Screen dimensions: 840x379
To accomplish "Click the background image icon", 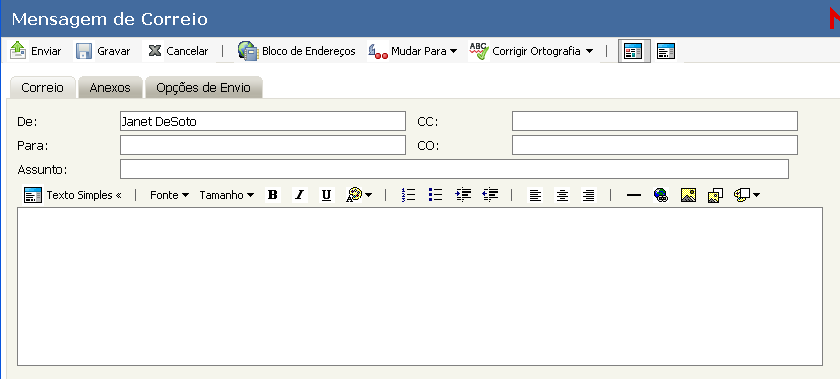I will tap(715, 196).
